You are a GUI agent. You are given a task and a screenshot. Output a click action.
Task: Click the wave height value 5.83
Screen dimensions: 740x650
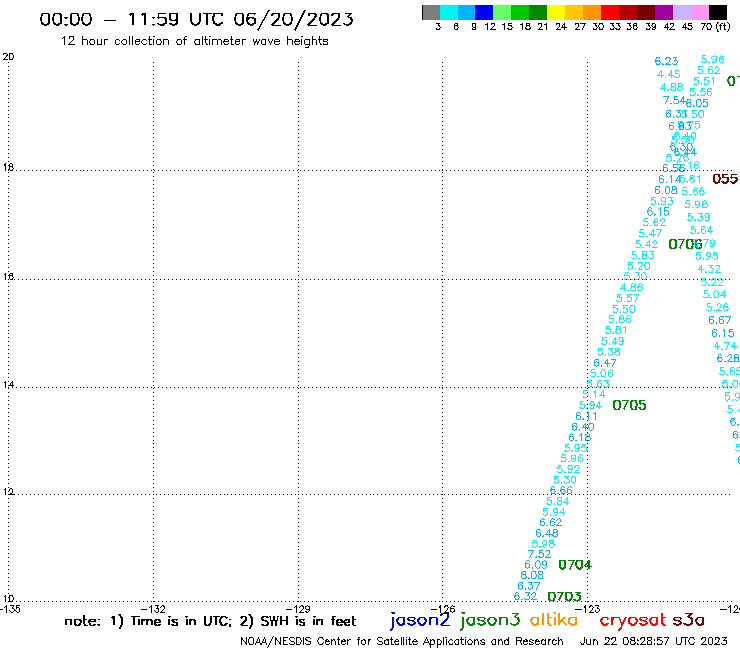[643, 255]
